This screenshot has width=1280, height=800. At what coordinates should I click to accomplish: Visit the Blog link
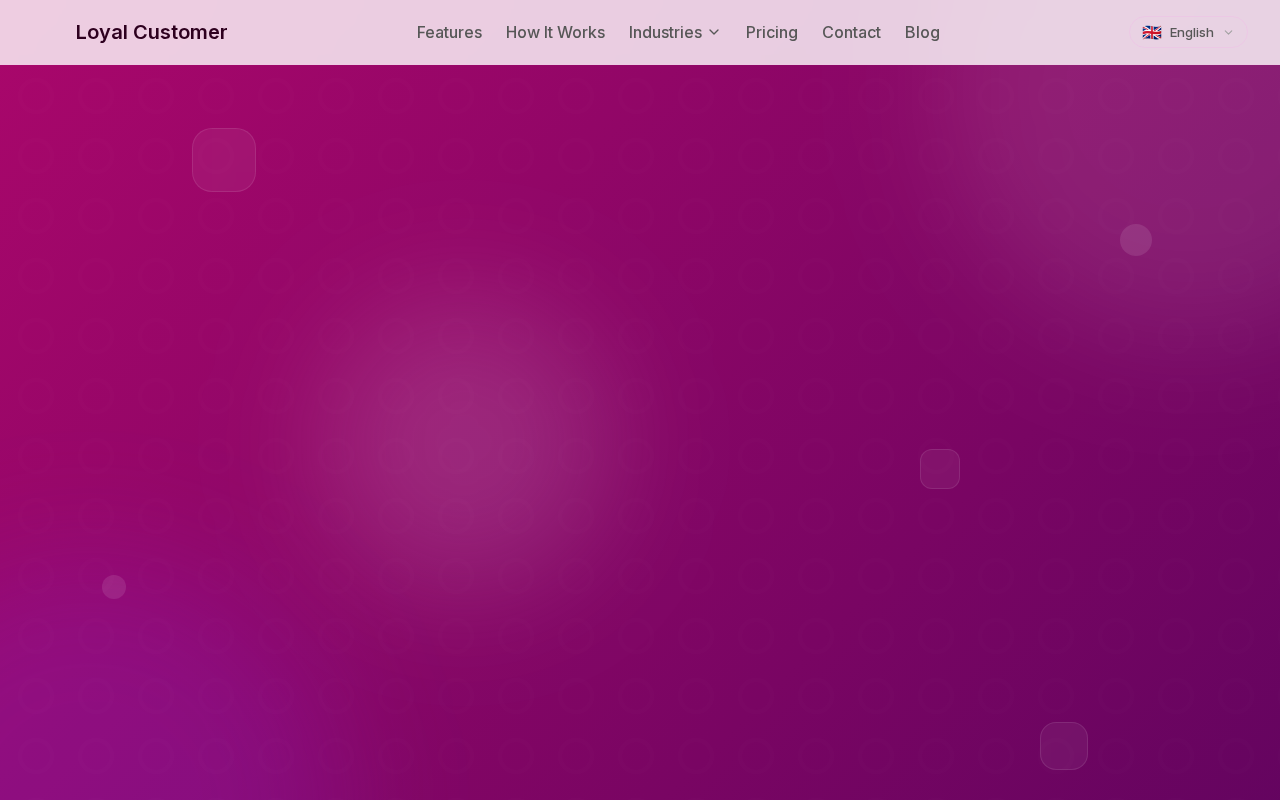click(922, 32)
